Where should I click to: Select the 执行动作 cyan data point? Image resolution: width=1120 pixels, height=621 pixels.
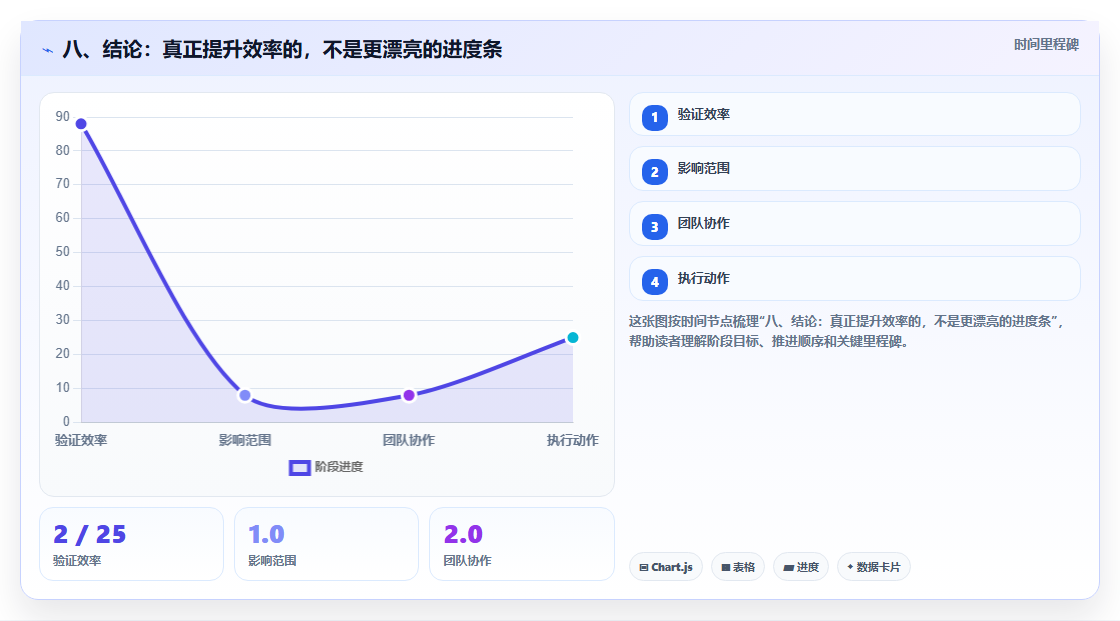572,337
